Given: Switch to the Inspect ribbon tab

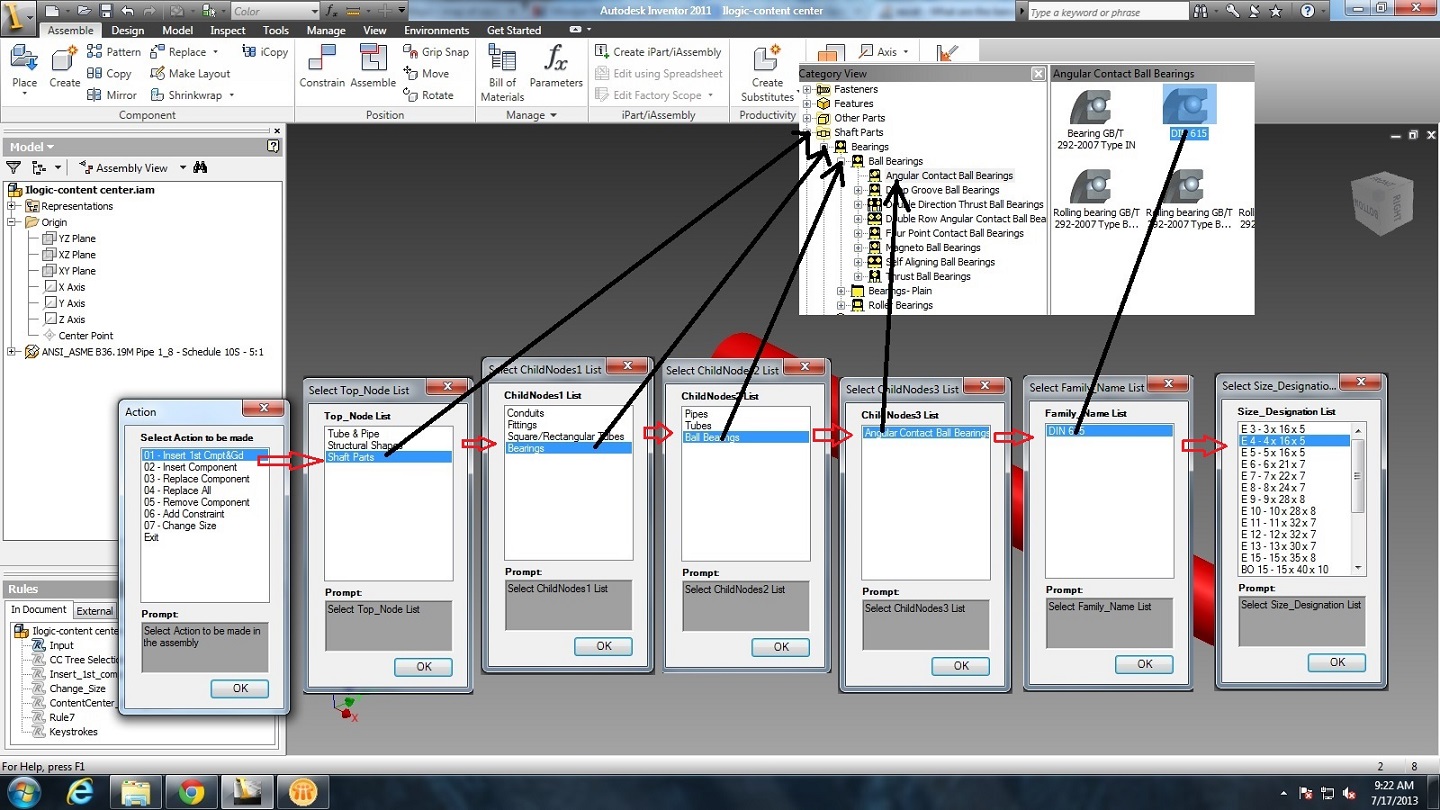Looking at the screenshot, I should (228, 30).
